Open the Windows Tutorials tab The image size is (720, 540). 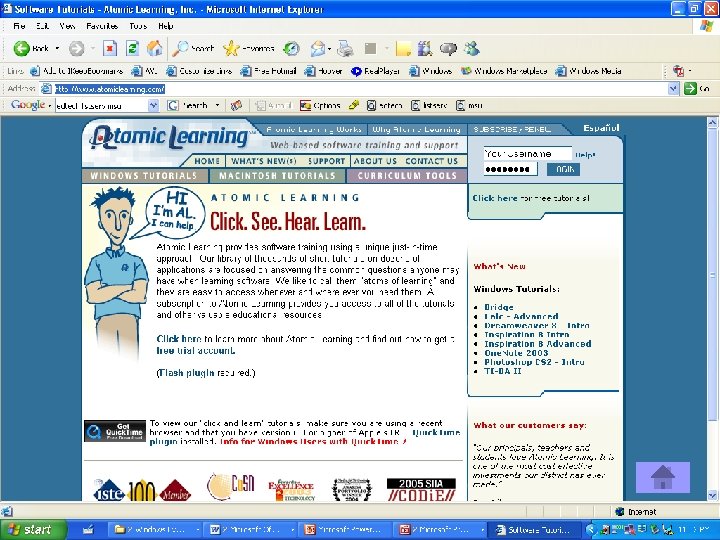[x=144, y=176]
